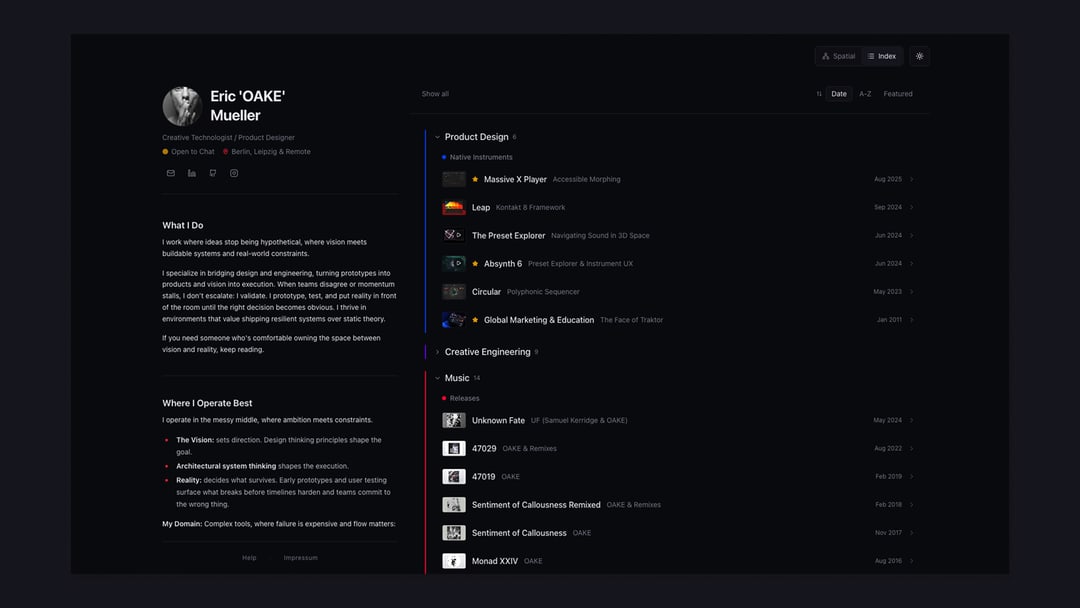Open the Unknown Fate release thumbnail
This screenshot has height=608, width=1080.
[454, 421]
